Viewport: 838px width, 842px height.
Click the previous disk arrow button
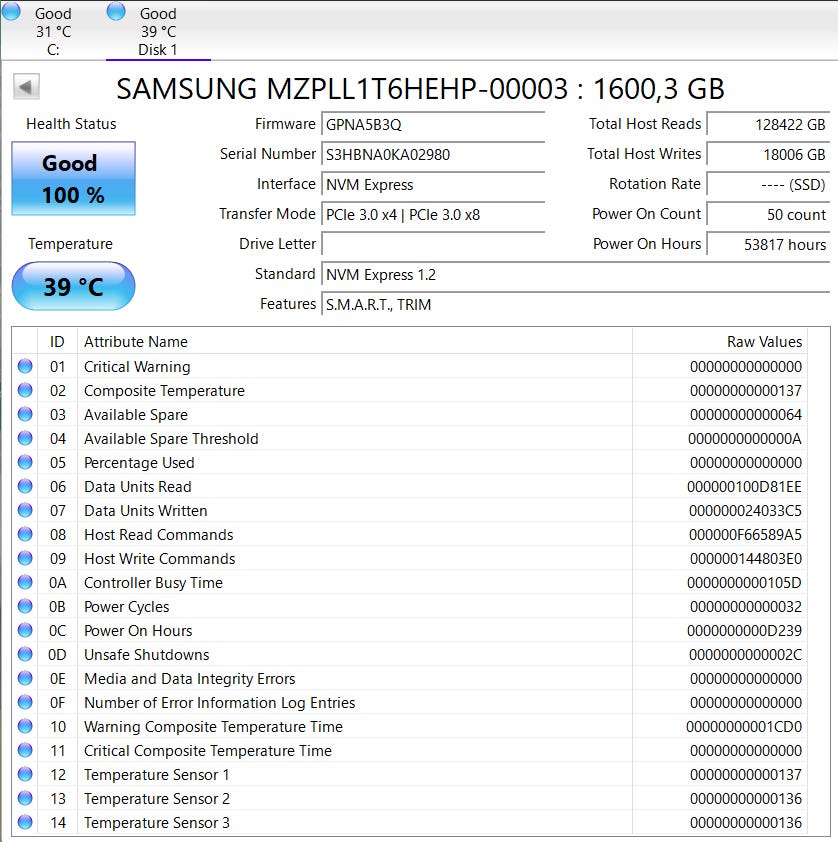coord(26,87)
